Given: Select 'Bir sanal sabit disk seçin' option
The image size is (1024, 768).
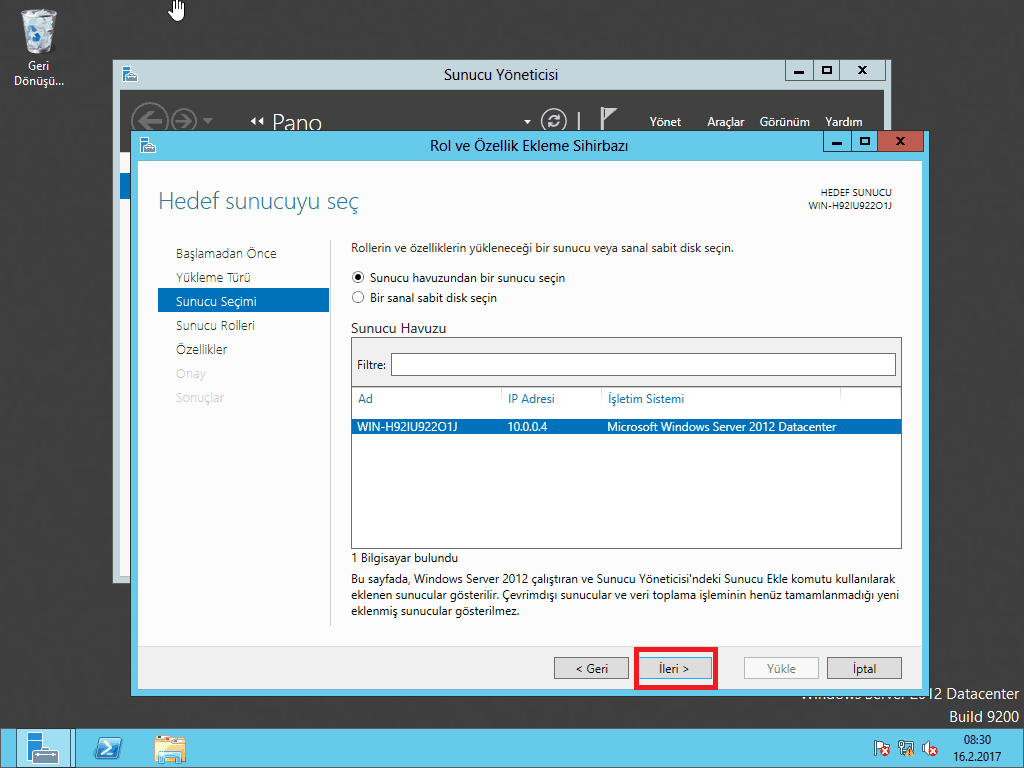Looking at the screenshot, I should [358, 298].
